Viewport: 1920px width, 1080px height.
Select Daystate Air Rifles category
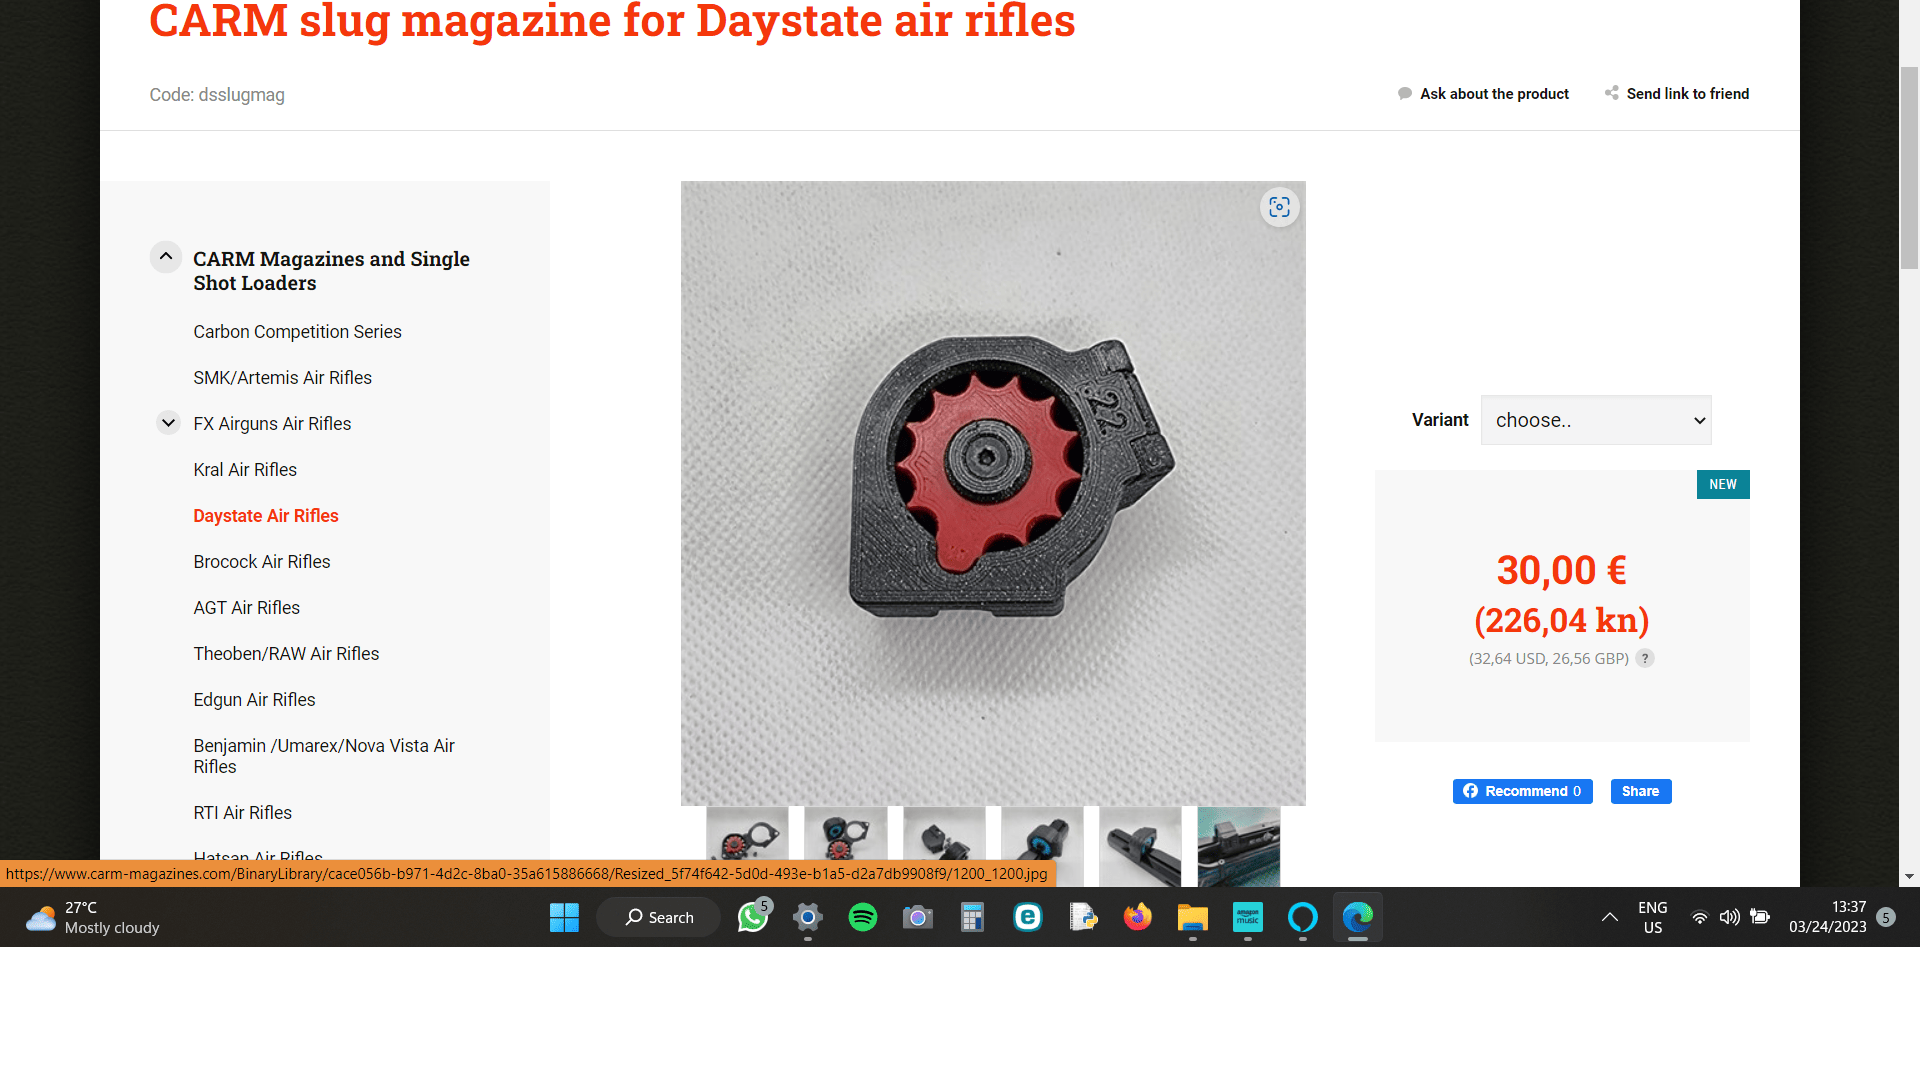(266, 516)
